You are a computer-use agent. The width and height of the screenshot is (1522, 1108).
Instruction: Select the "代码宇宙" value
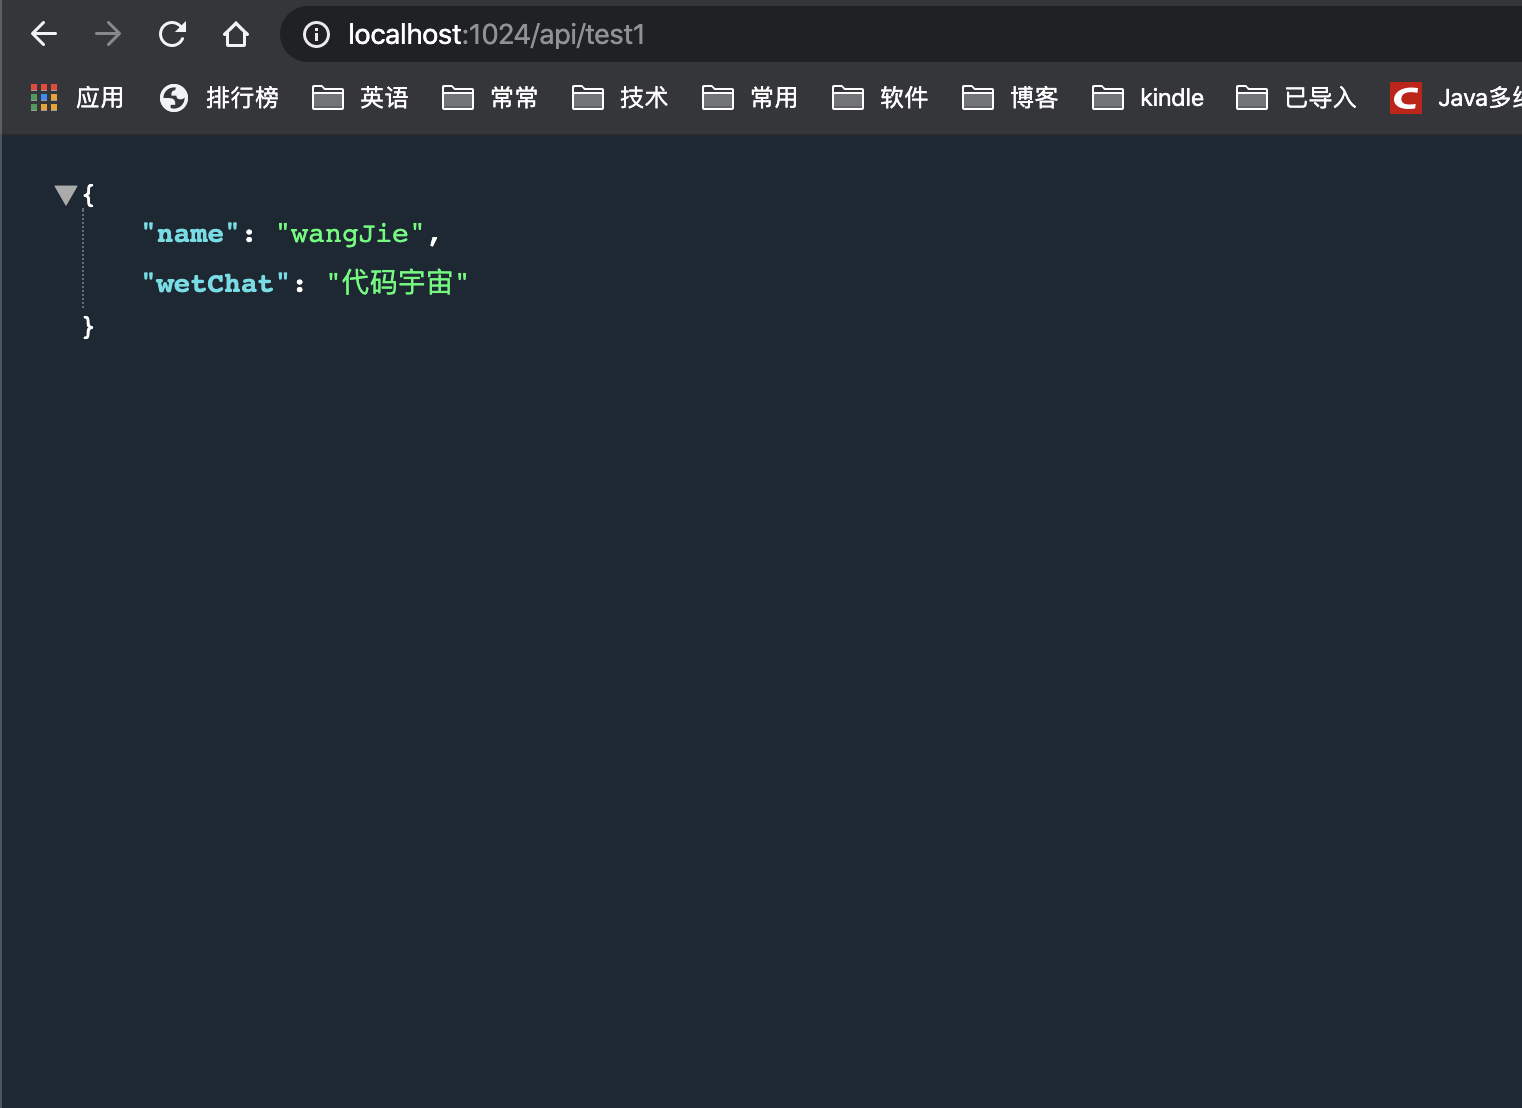click(x=397, y=283)
